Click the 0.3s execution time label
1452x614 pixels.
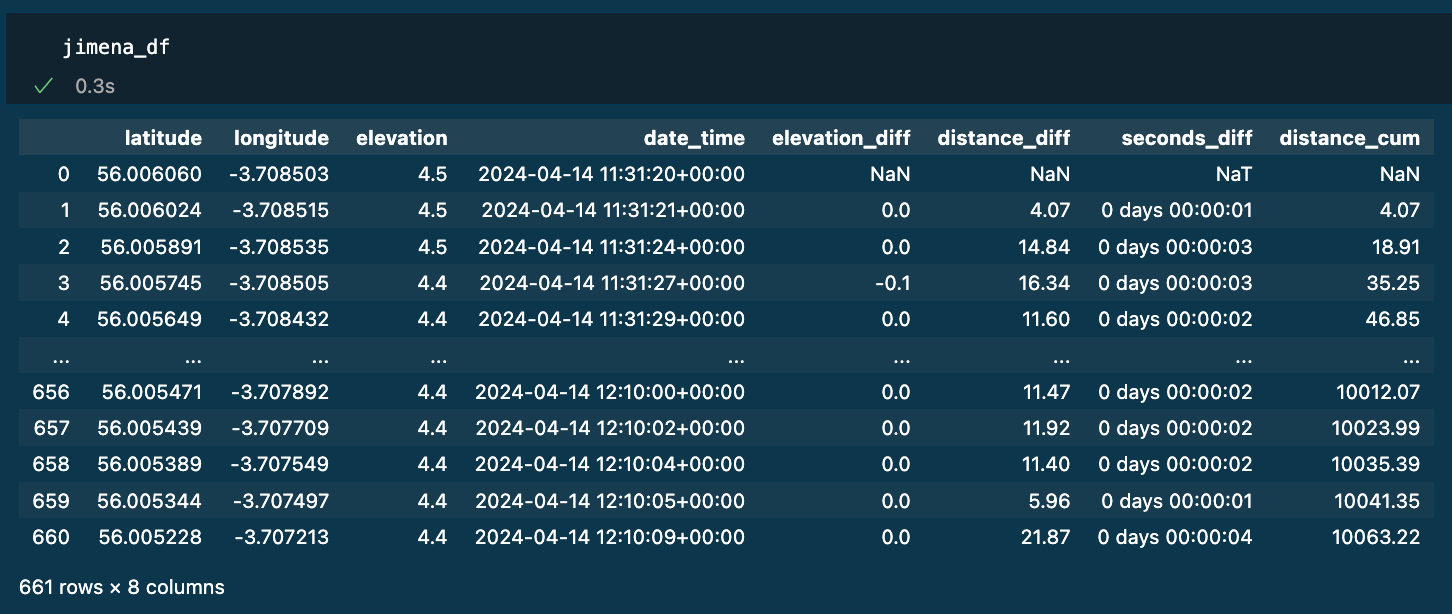(95, 86)
